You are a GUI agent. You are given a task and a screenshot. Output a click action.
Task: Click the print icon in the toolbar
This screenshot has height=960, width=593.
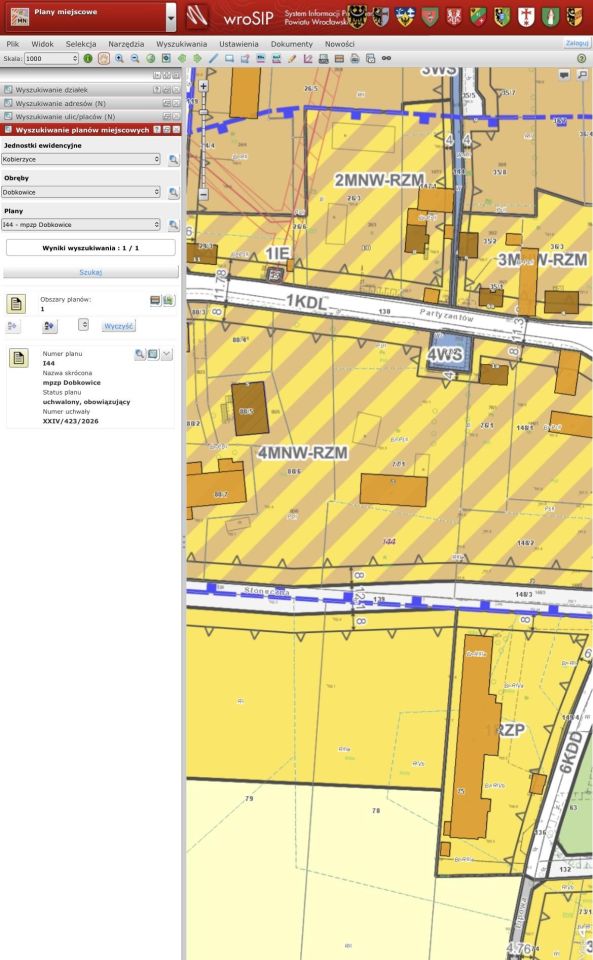click(x=324, y=59)
